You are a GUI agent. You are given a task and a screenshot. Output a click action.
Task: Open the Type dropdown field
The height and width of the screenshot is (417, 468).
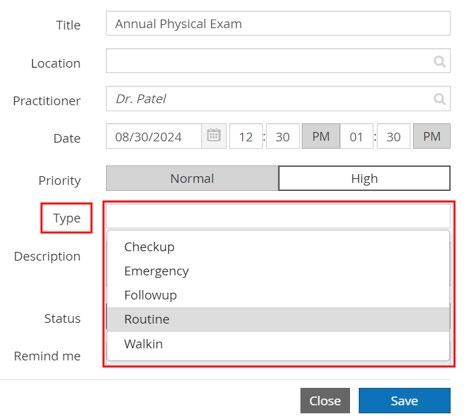[x=278, y=216]
